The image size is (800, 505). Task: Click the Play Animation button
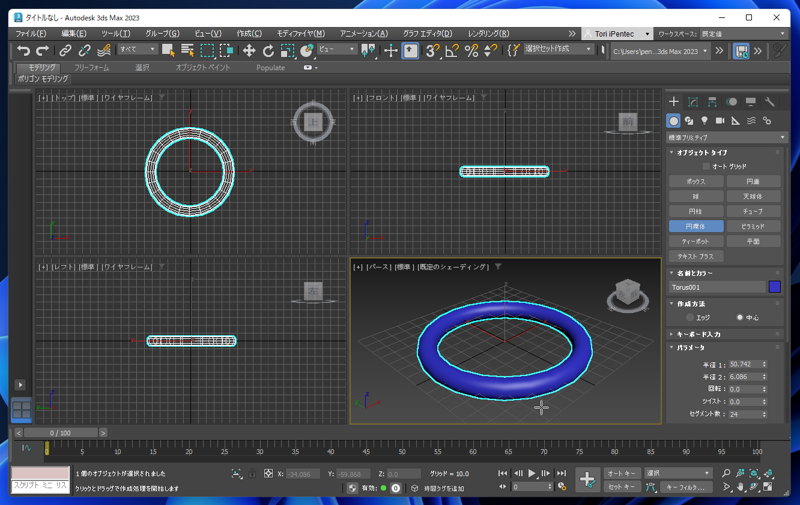(x=532, y=473)
